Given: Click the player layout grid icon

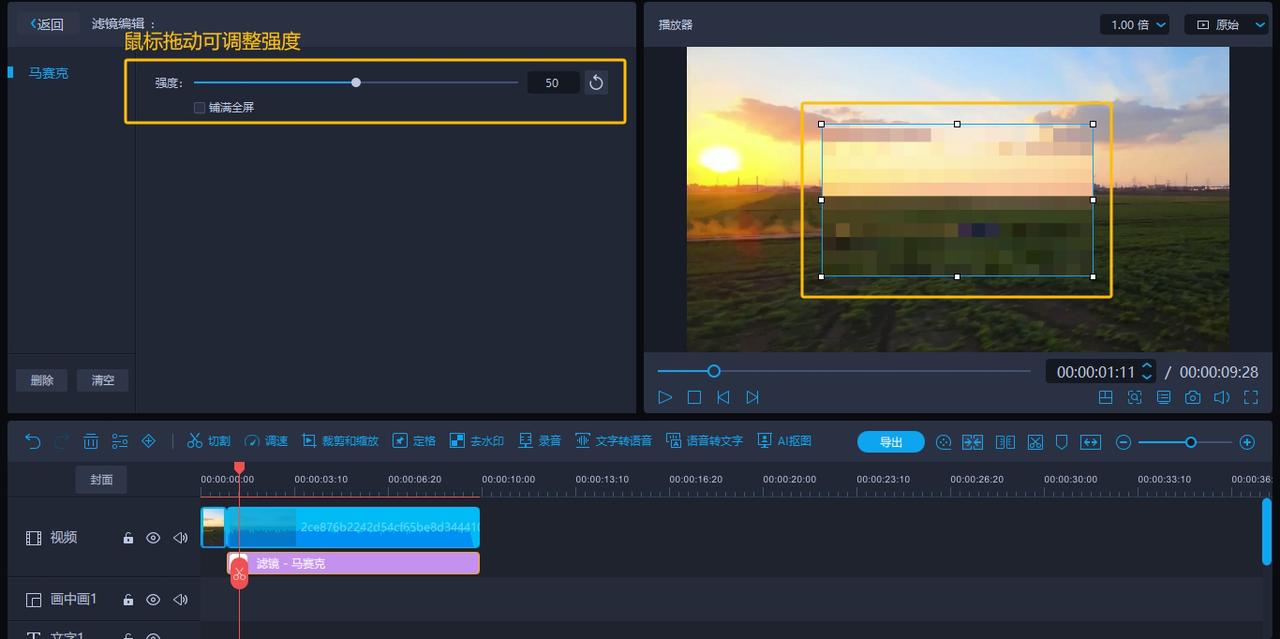Looking at the screenshot, I should (1105, 397).
